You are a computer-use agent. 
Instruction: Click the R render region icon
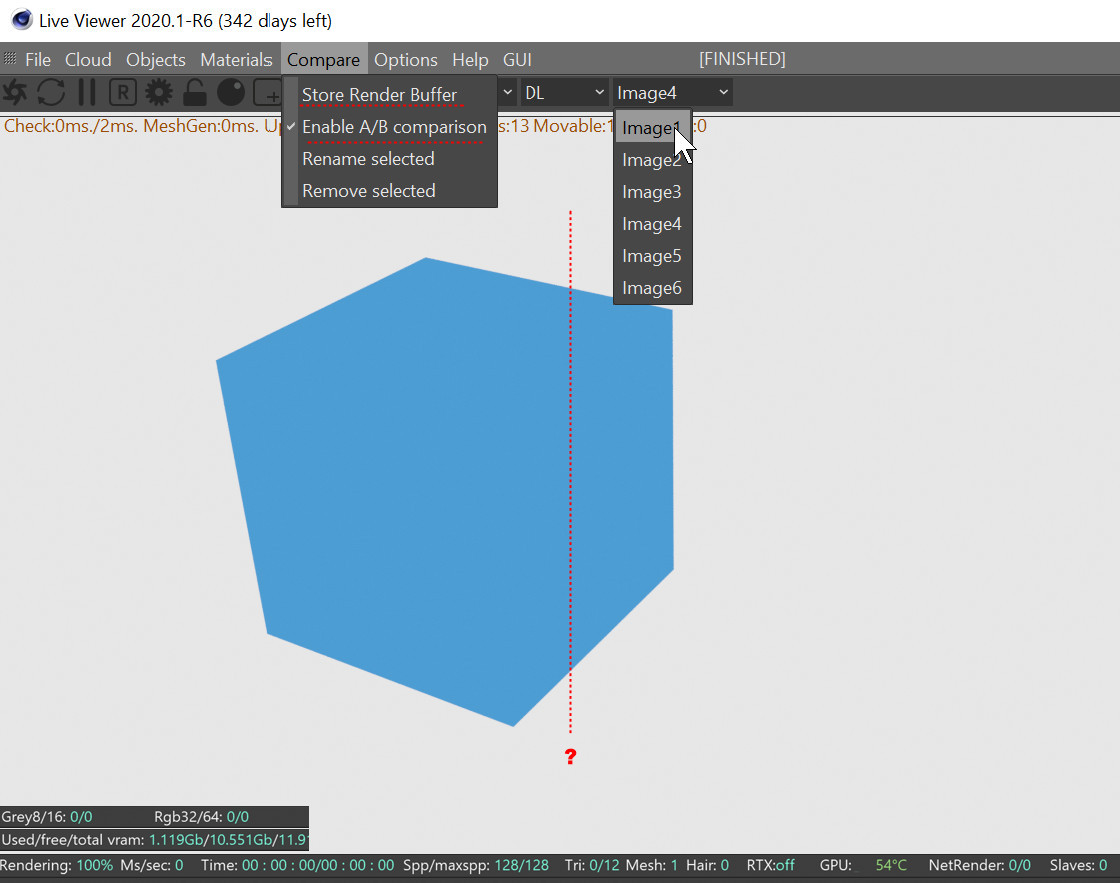coord(123,93)
